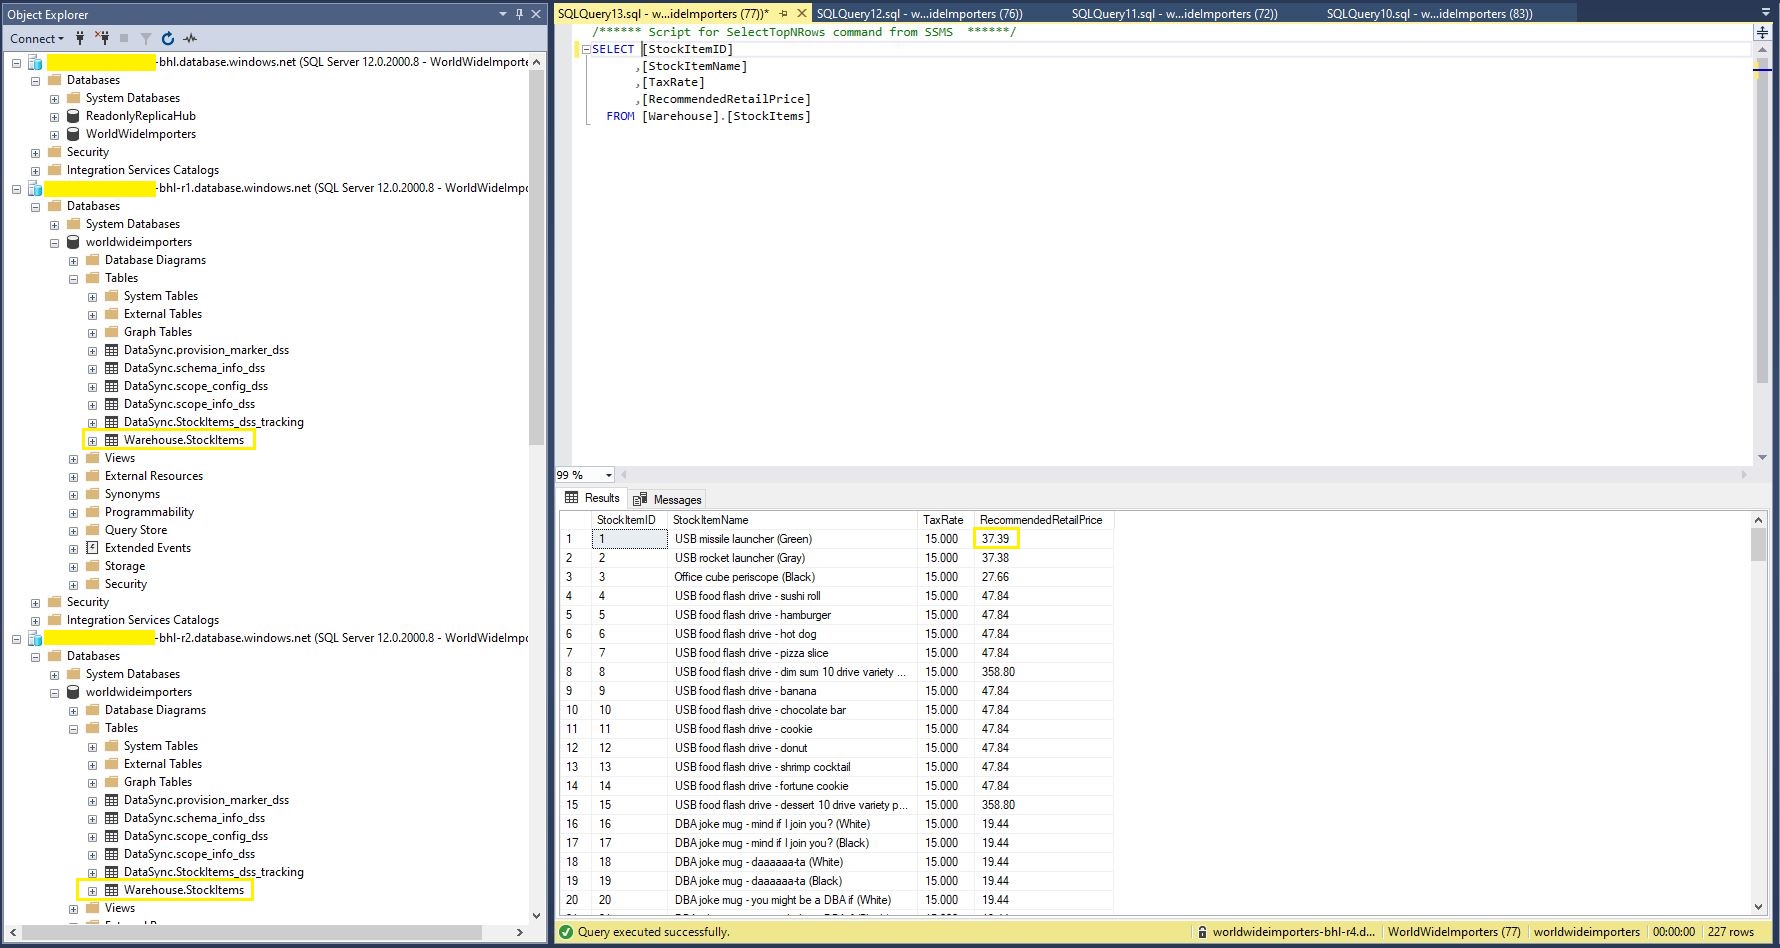Toggle pin on SQLQuery13.sql tab
1780x948 pixels.
pyautogui.click(x=783, y=14)
